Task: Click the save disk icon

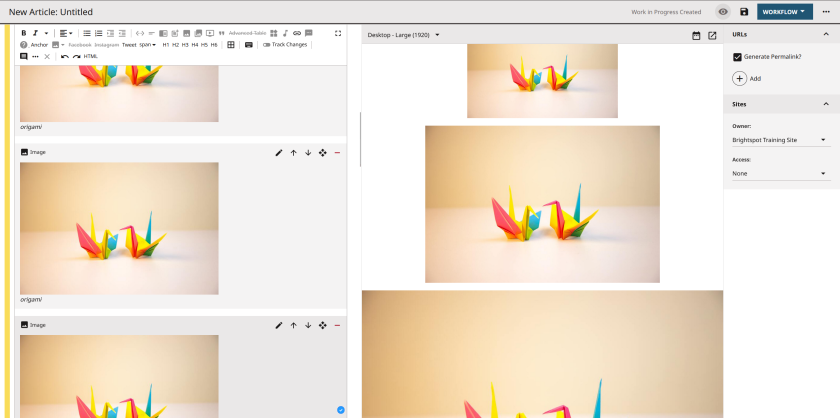Action: point(744,11)
